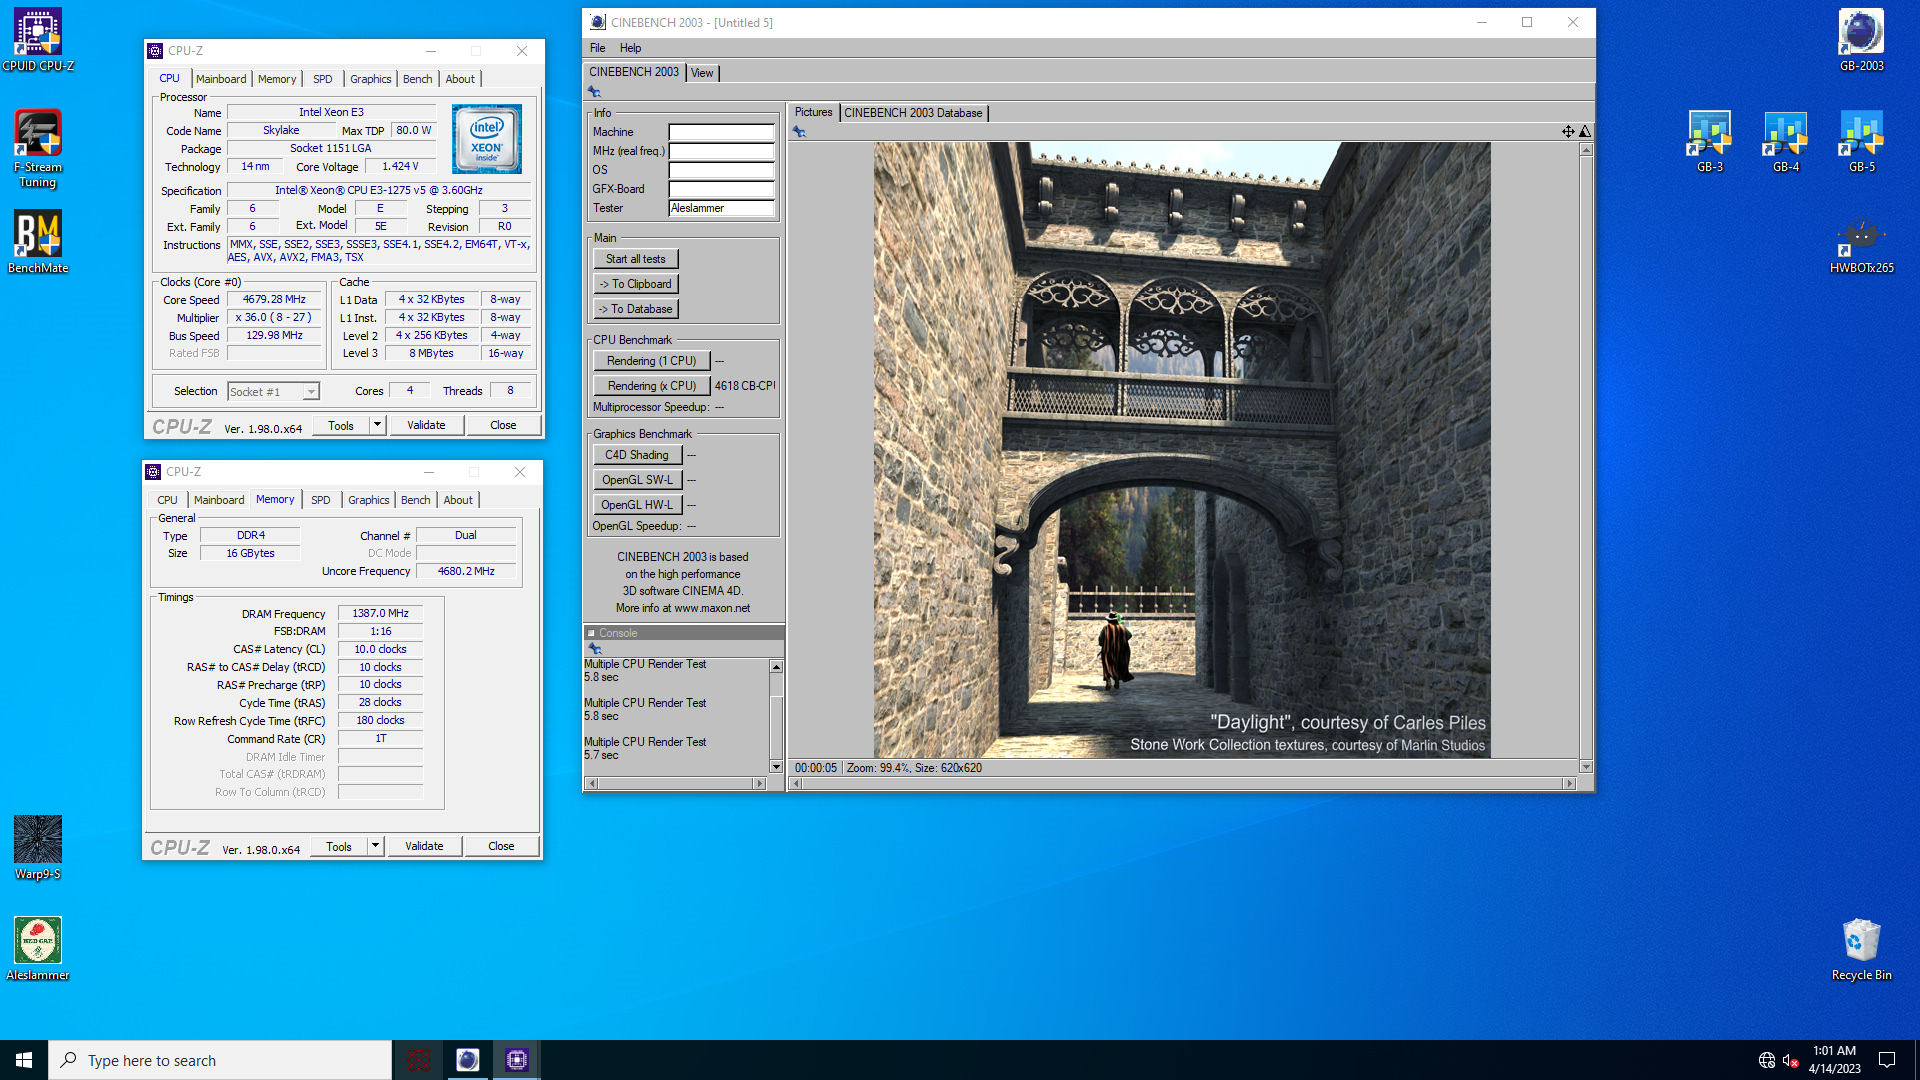This screenshot has height=1080, width=1920.
Task: Open the F-Stream Tuning desktop icon
Action: [38, 148]
